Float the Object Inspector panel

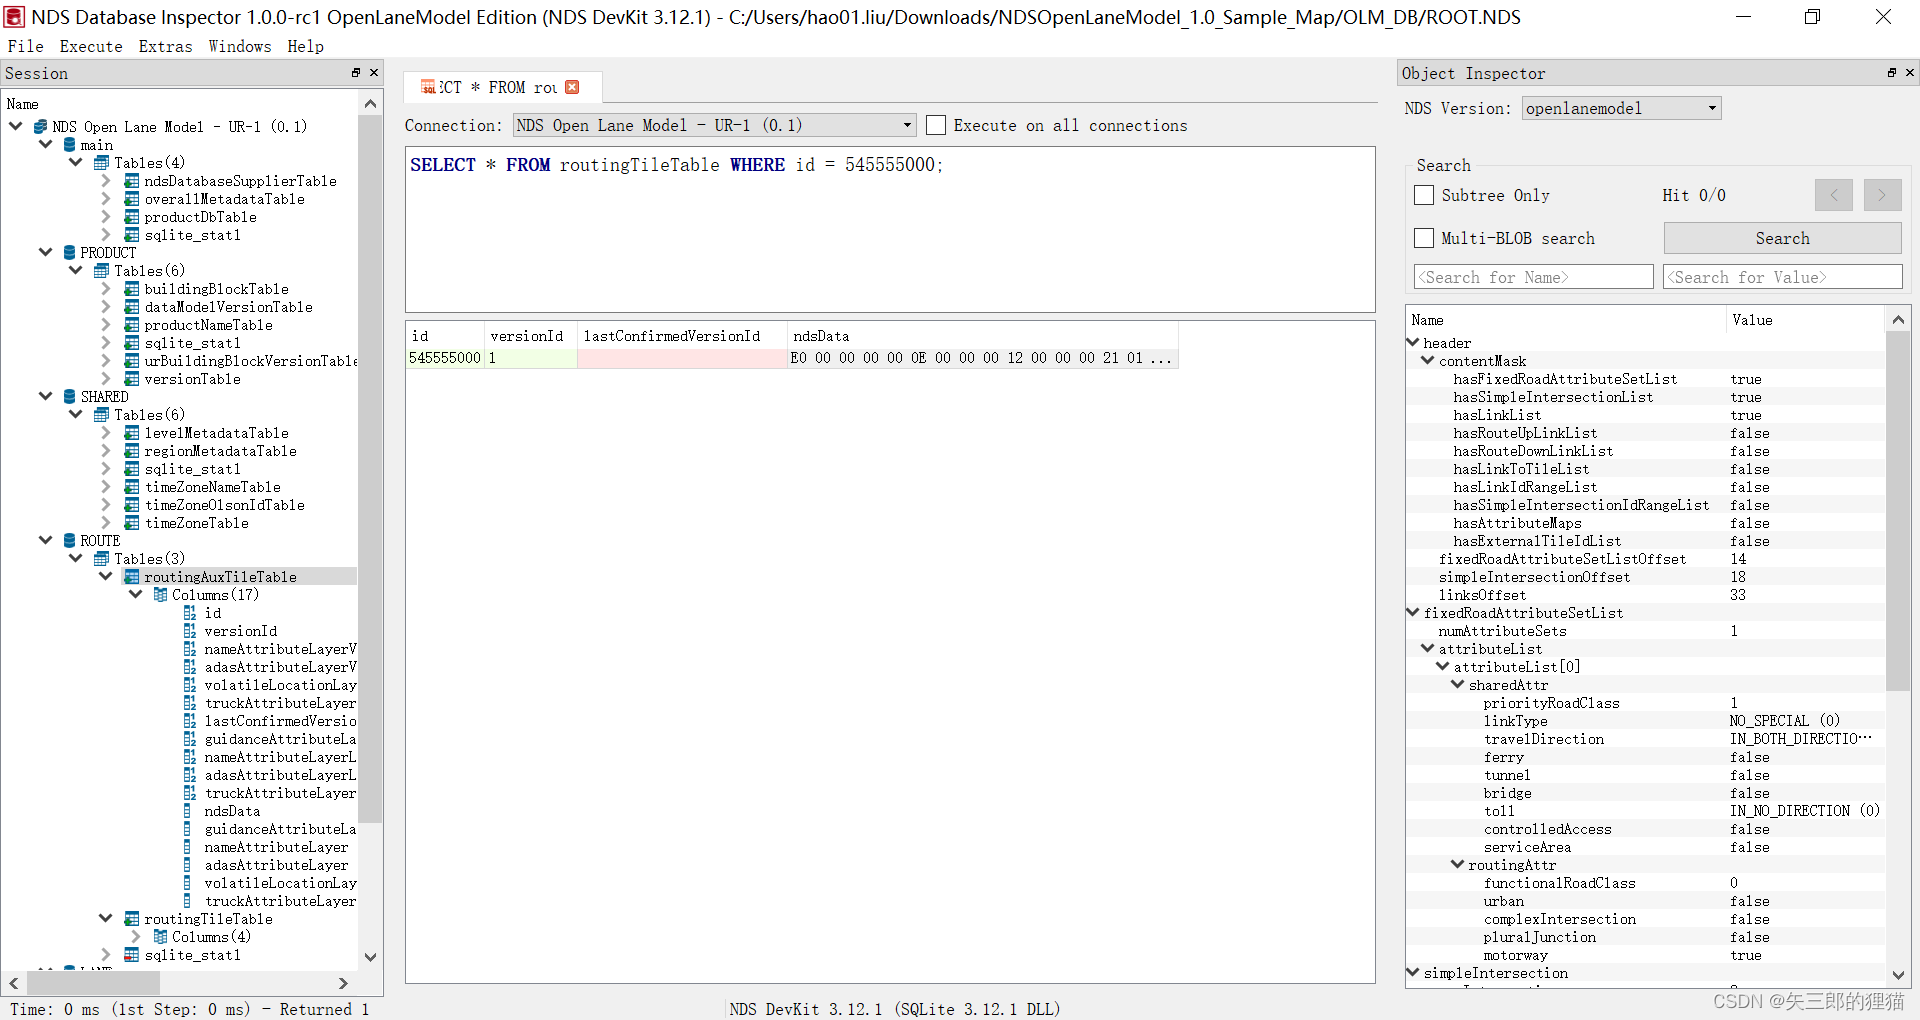(1892, 73)
